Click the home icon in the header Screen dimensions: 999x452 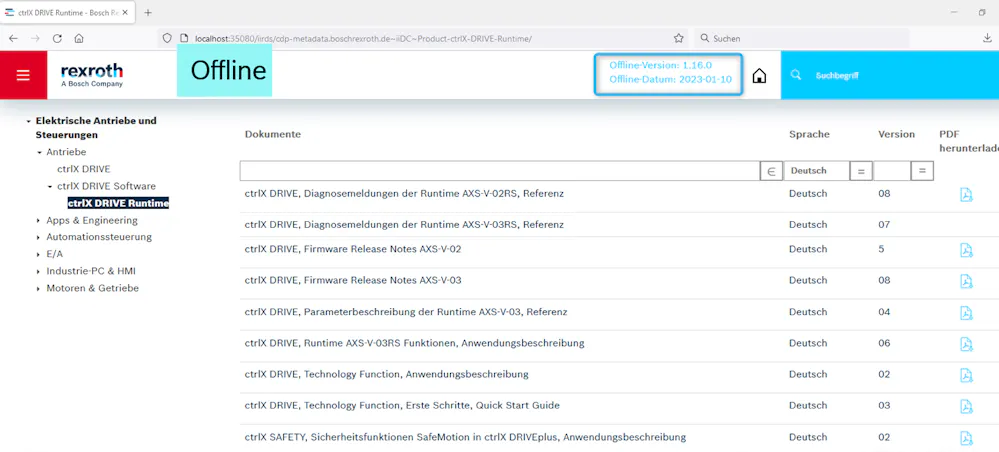click(759, 76)
